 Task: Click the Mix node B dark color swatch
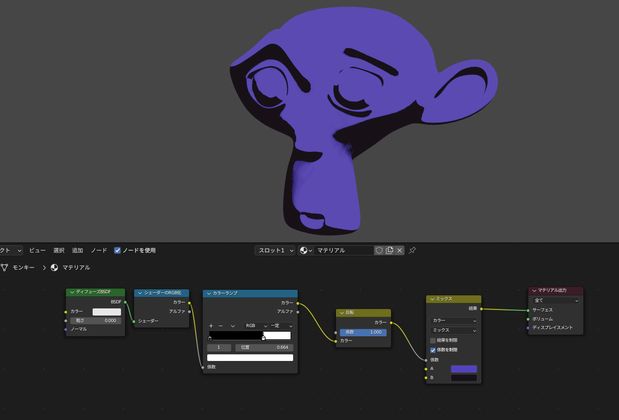point(464,378)
